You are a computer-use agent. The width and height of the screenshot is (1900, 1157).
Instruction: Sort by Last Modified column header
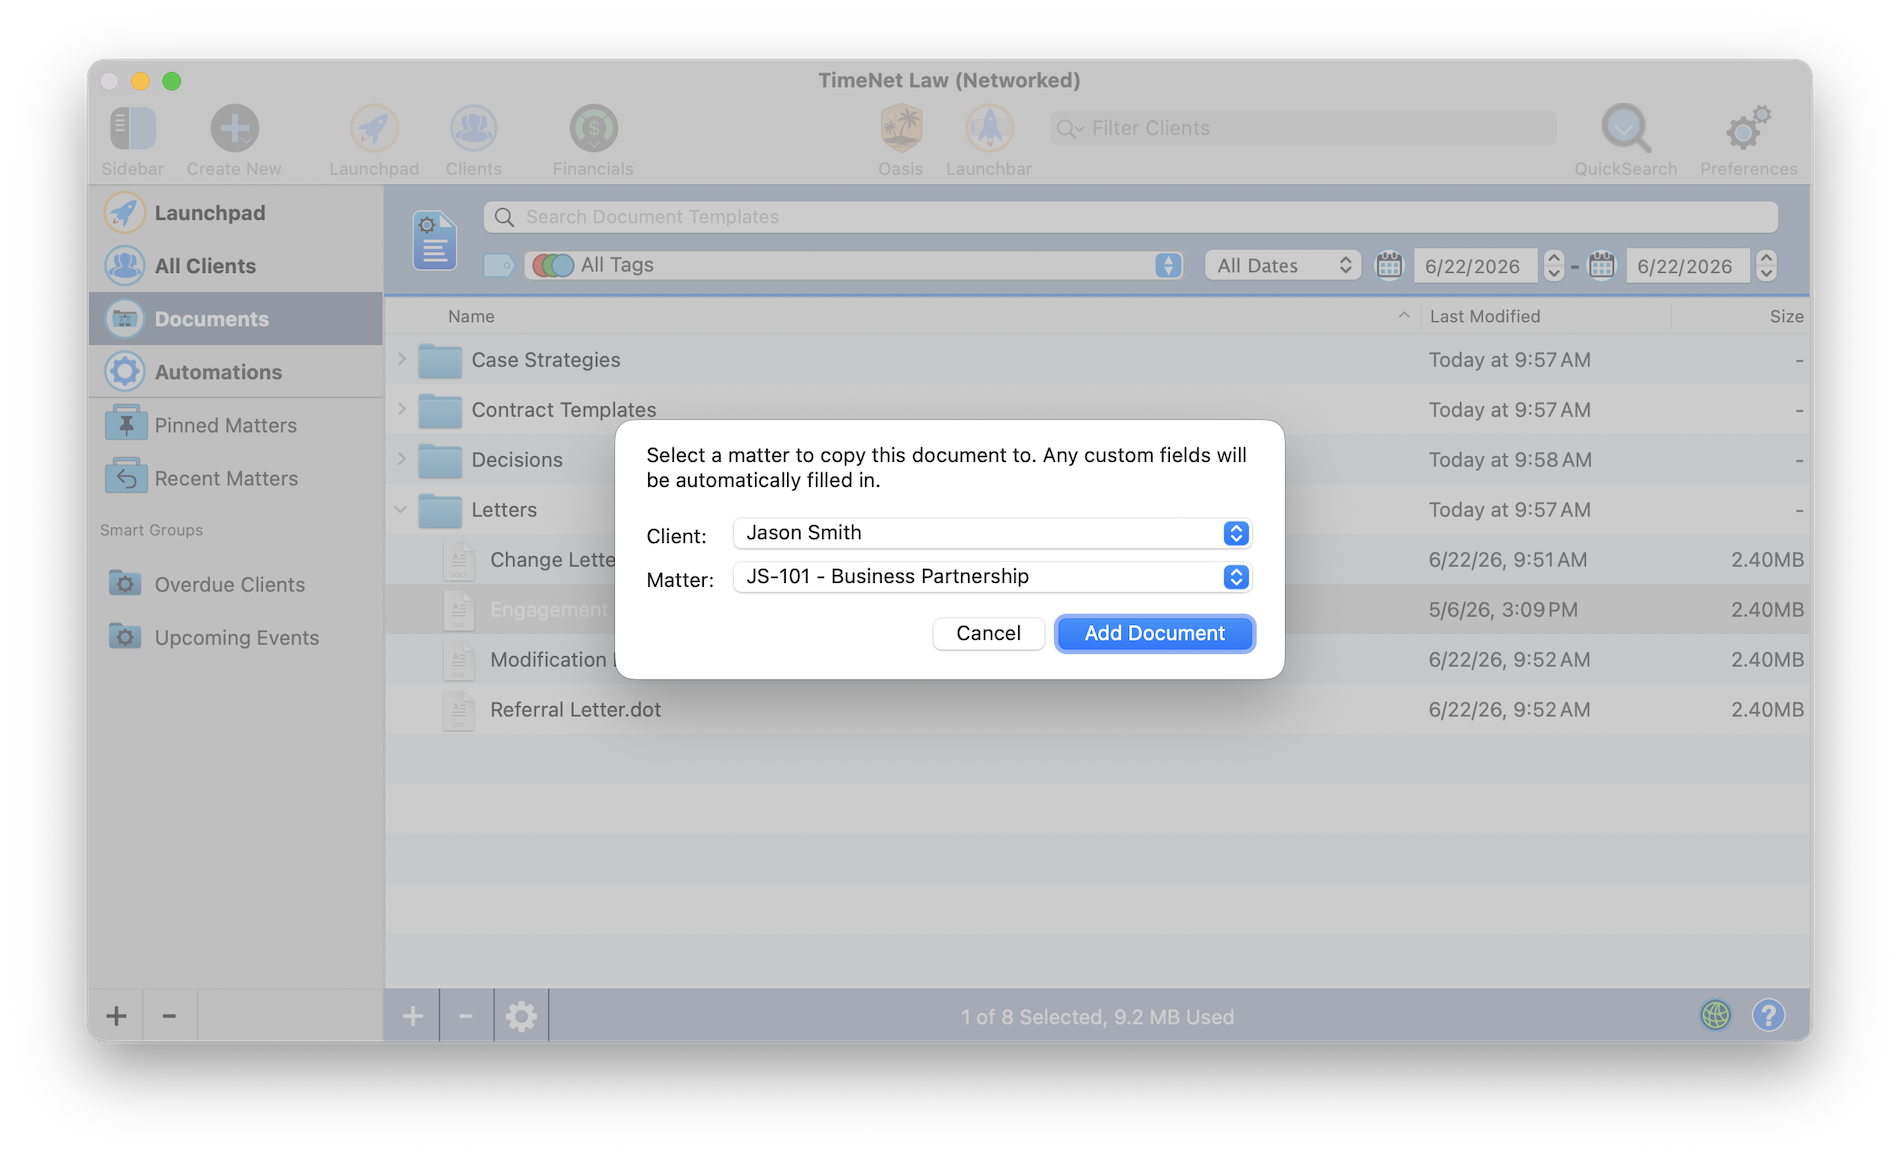1485,316
